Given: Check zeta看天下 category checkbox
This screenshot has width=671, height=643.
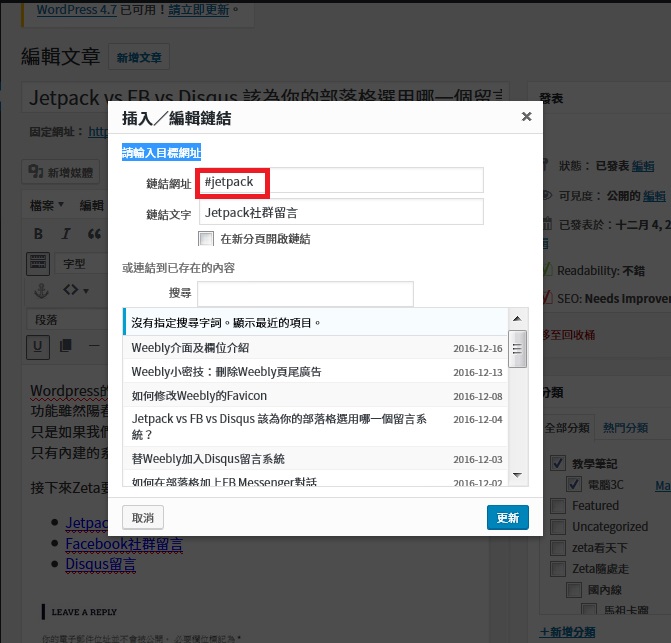Looking at the screenshot, I should point(558,548).
